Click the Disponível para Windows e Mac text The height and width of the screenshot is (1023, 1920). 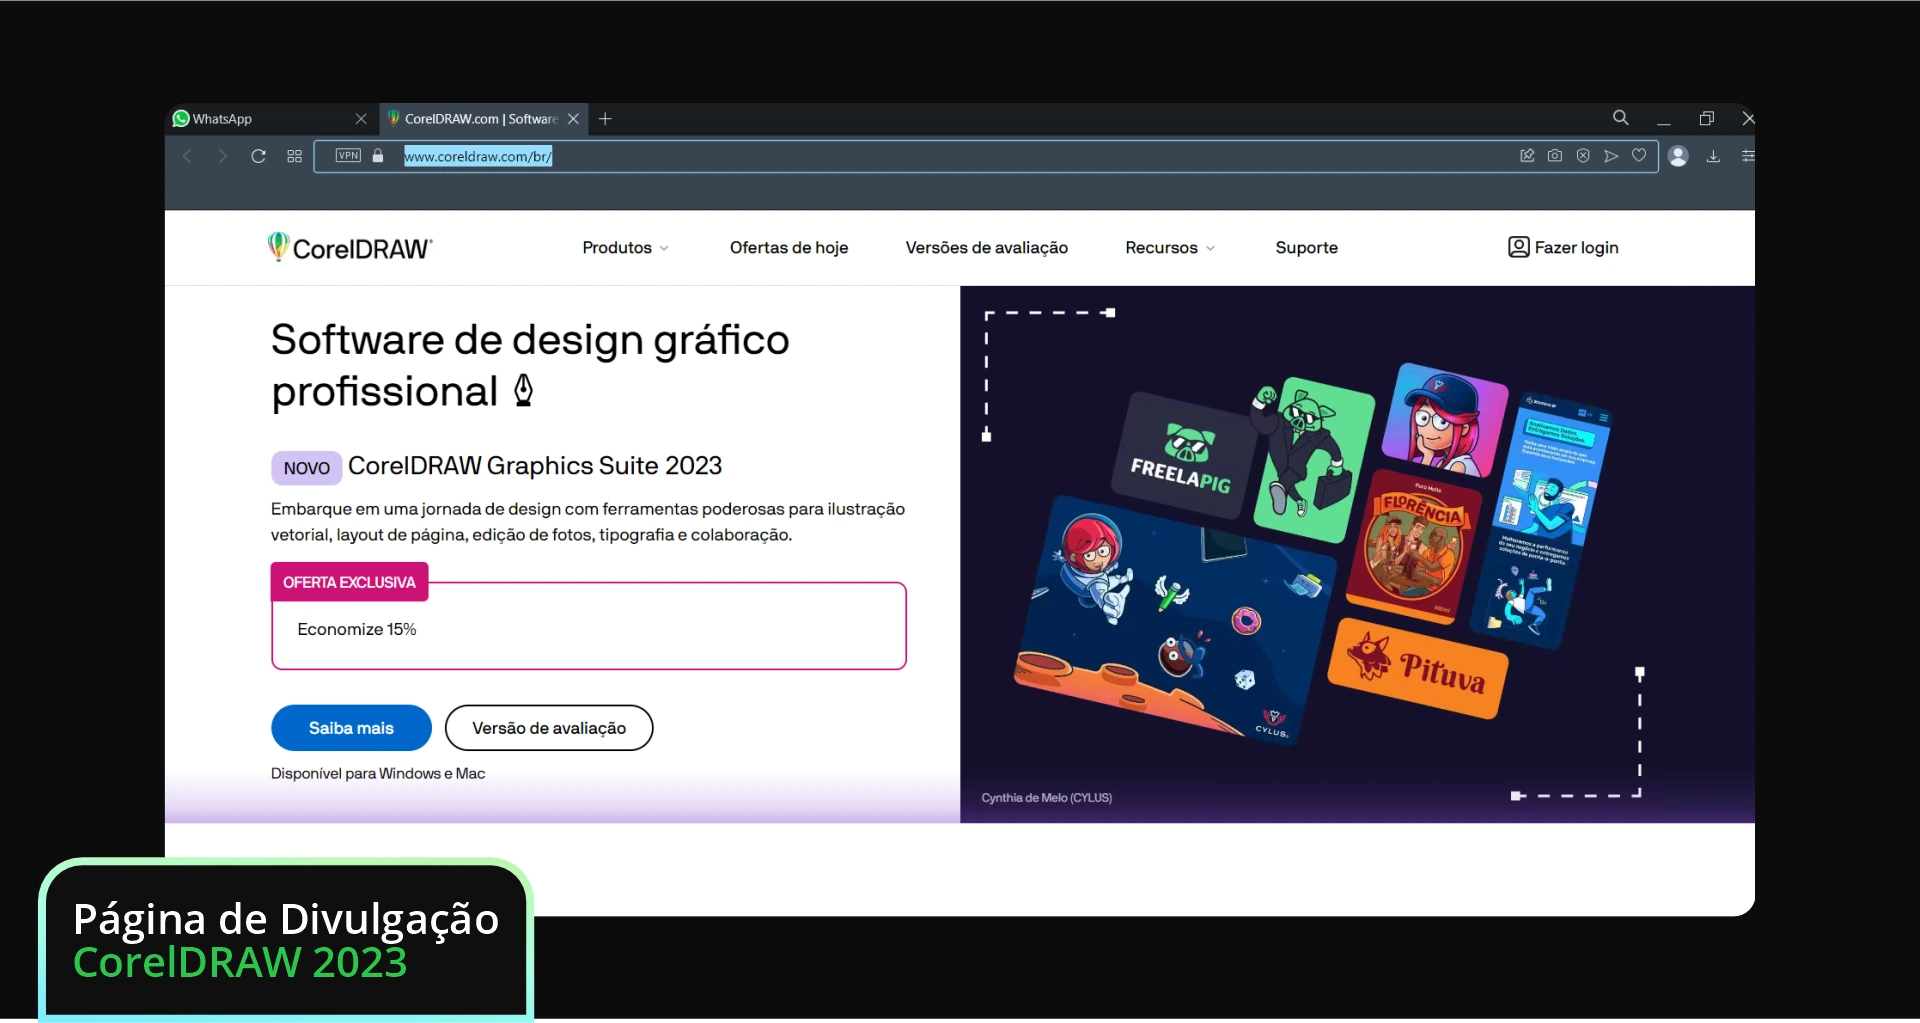click(378, 774)
